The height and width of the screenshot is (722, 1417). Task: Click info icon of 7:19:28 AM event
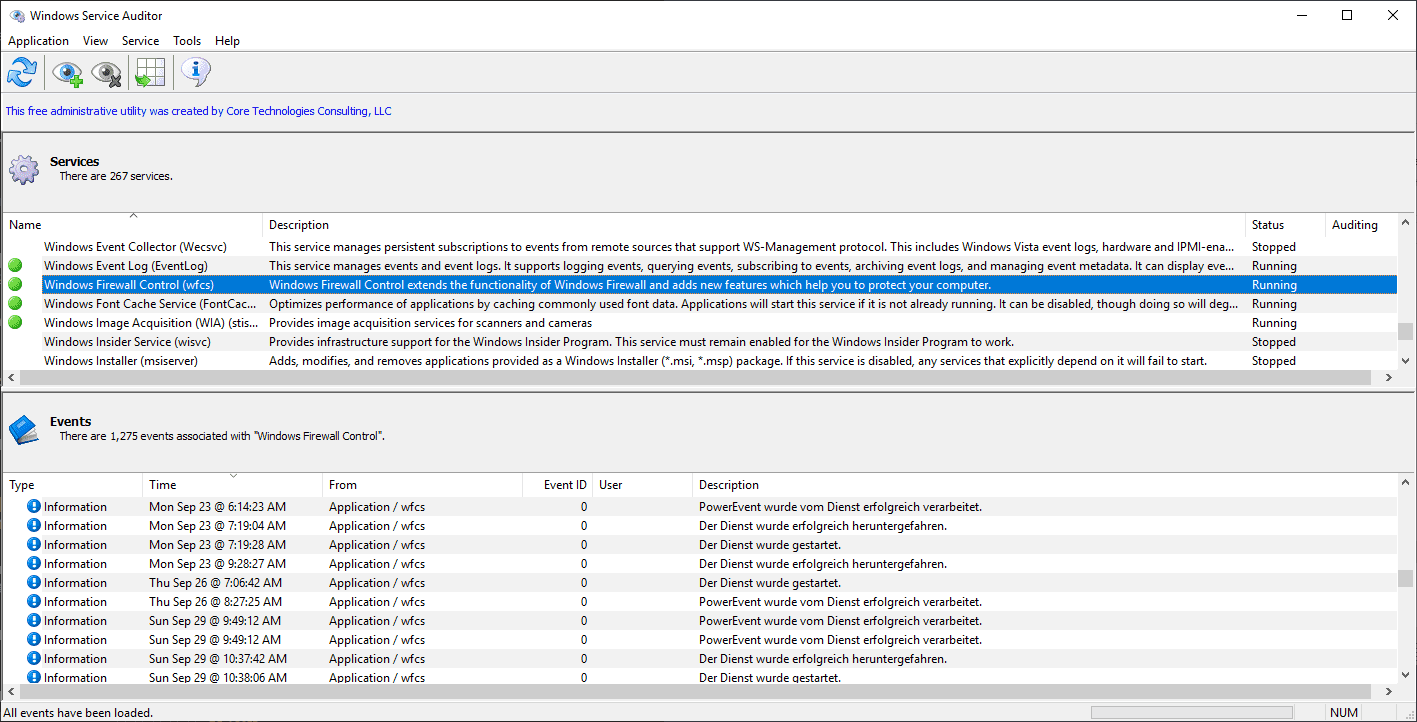point(34,545)
